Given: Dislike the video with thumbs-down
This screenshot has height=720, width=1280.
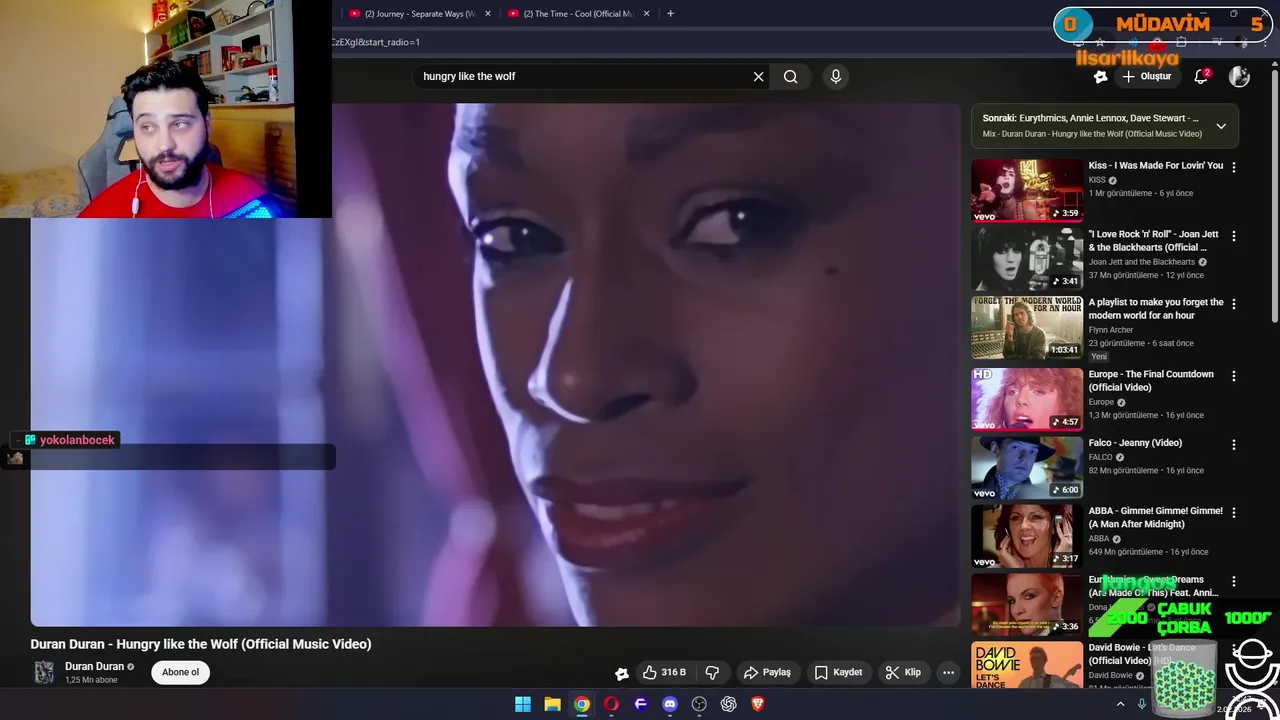Looking at the screenshot, I should click(712, 672).
